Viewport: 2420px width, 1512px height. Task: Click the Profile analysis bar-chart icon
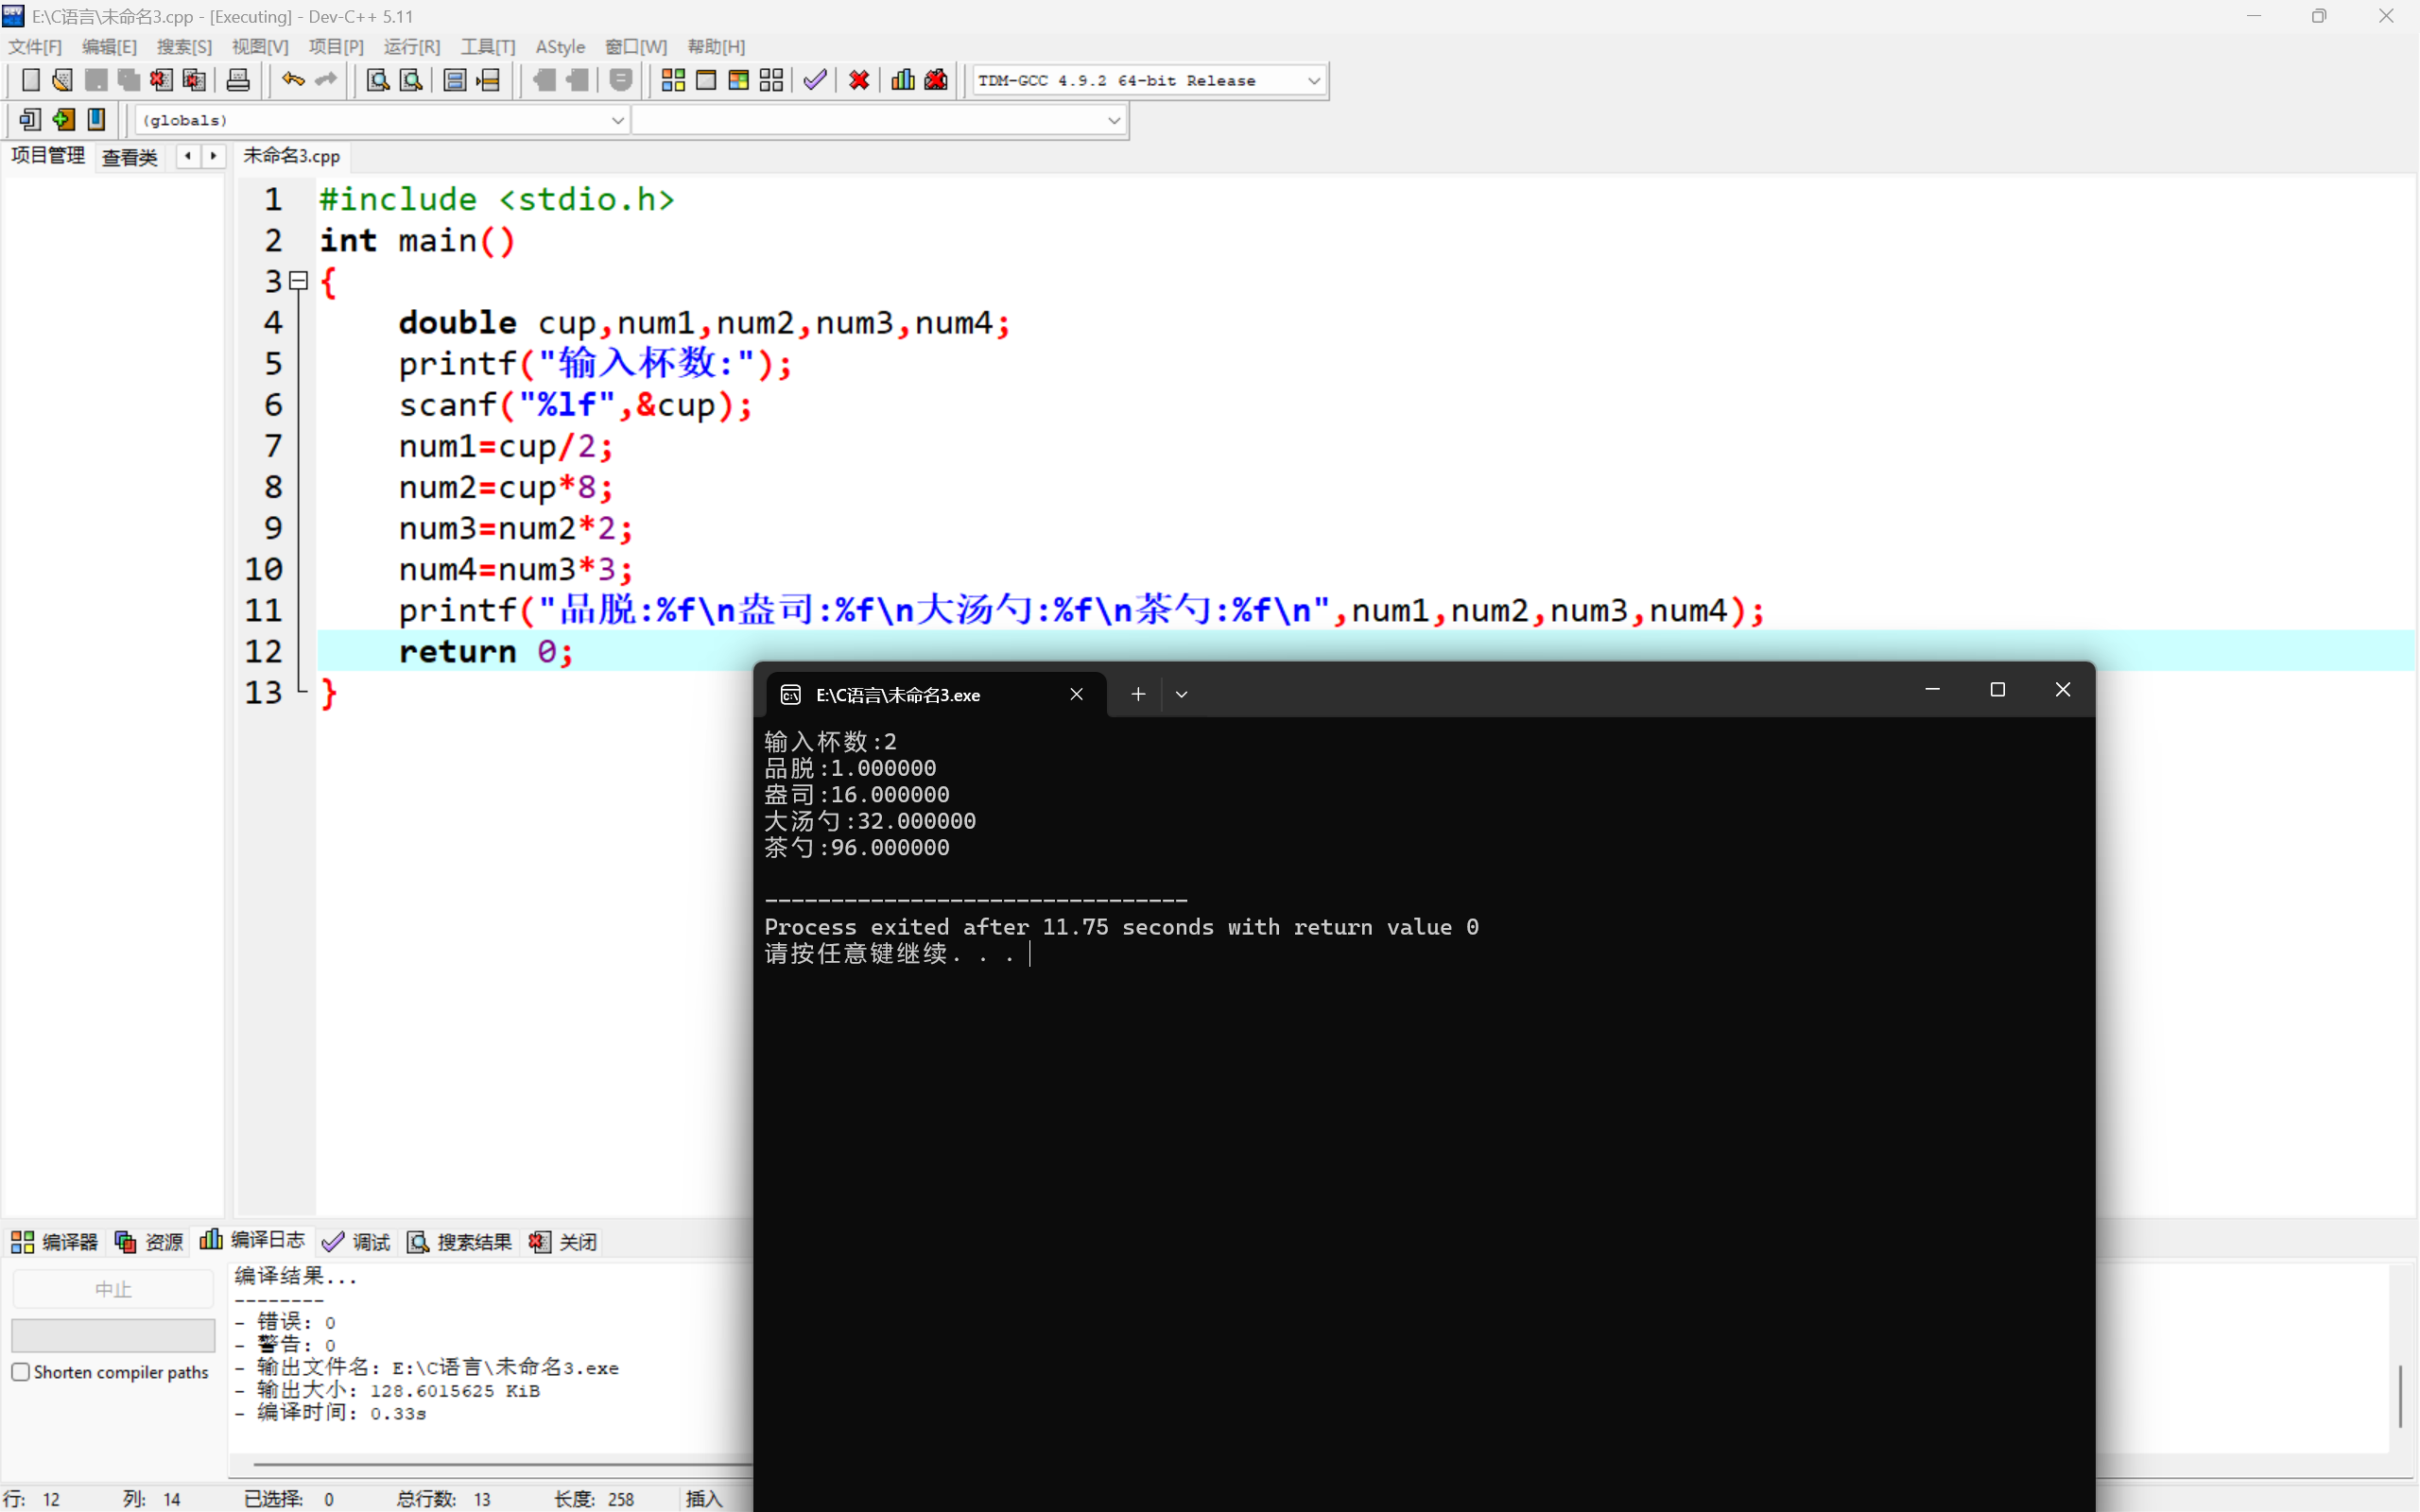(902, 80)
